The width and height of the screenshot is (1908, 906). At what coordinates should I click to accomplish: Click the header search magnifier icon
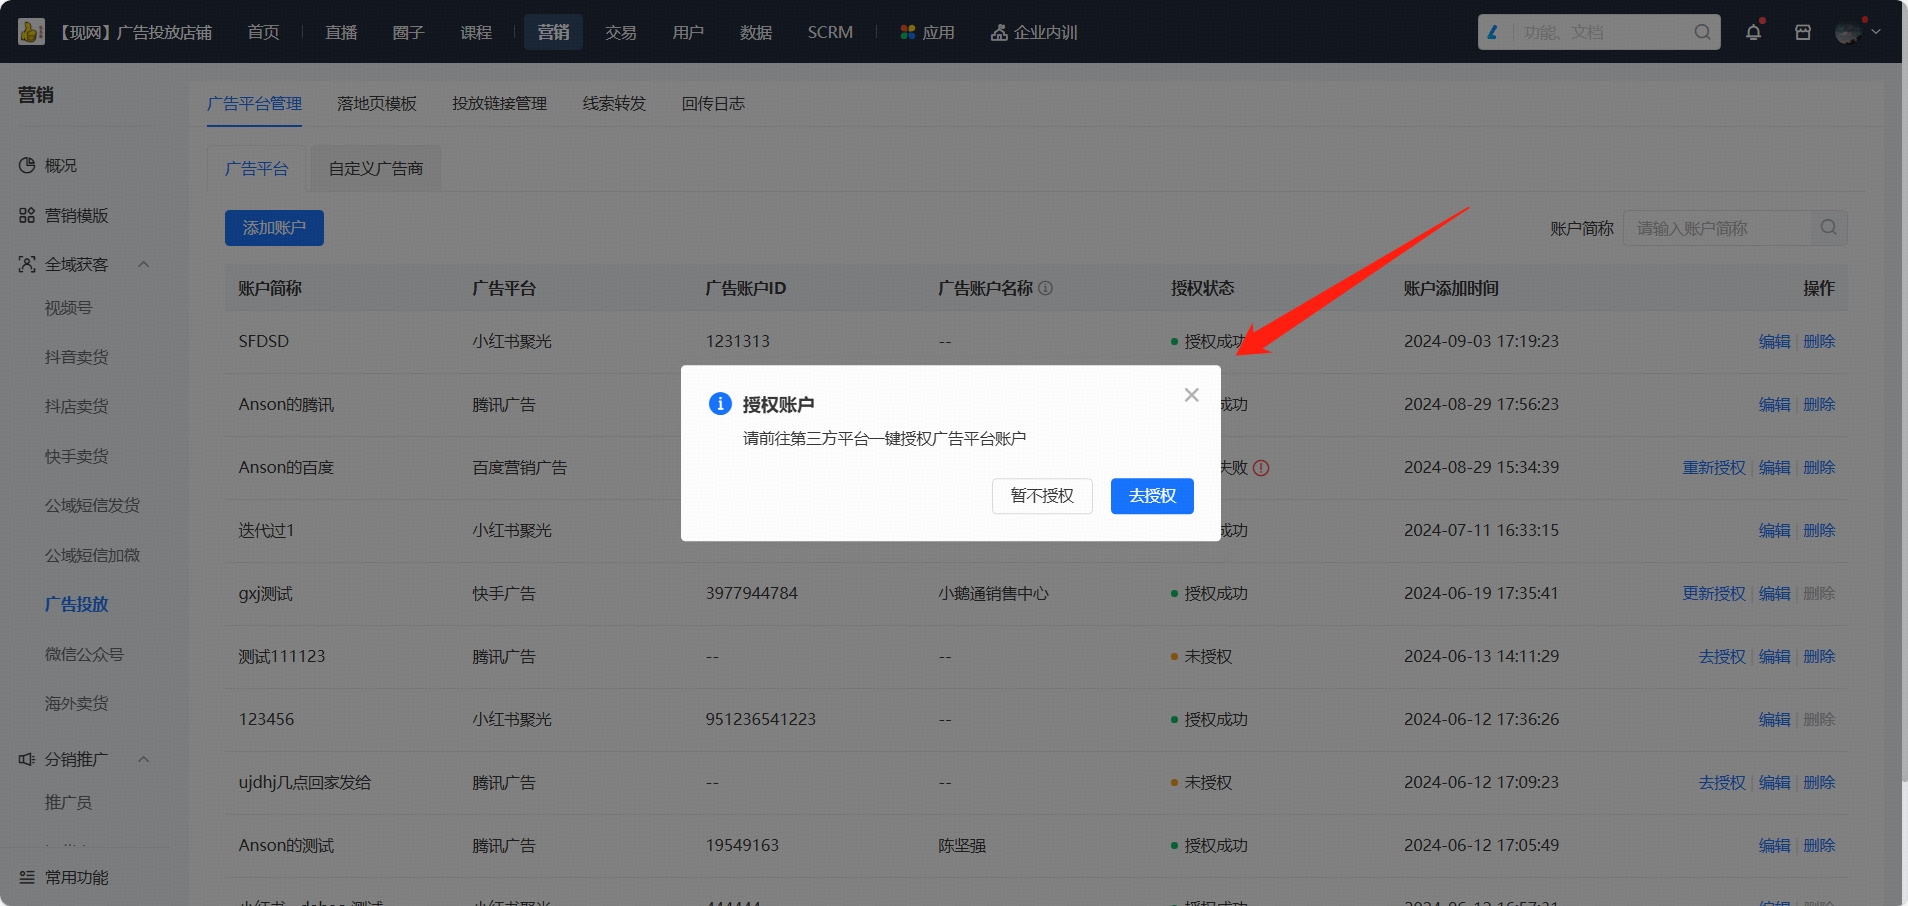[1702, 32]
